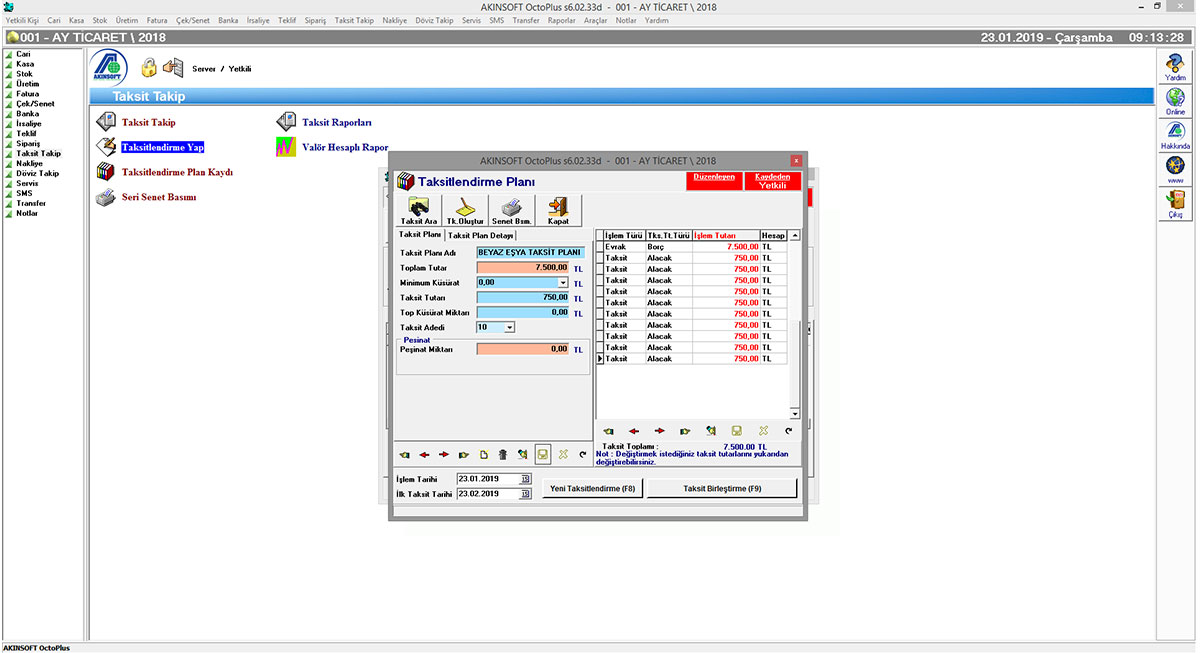The width and height of the screenshot is (1200, 653).
Task: Click the Peşinat Miktarı field
Action: point(523,349)
